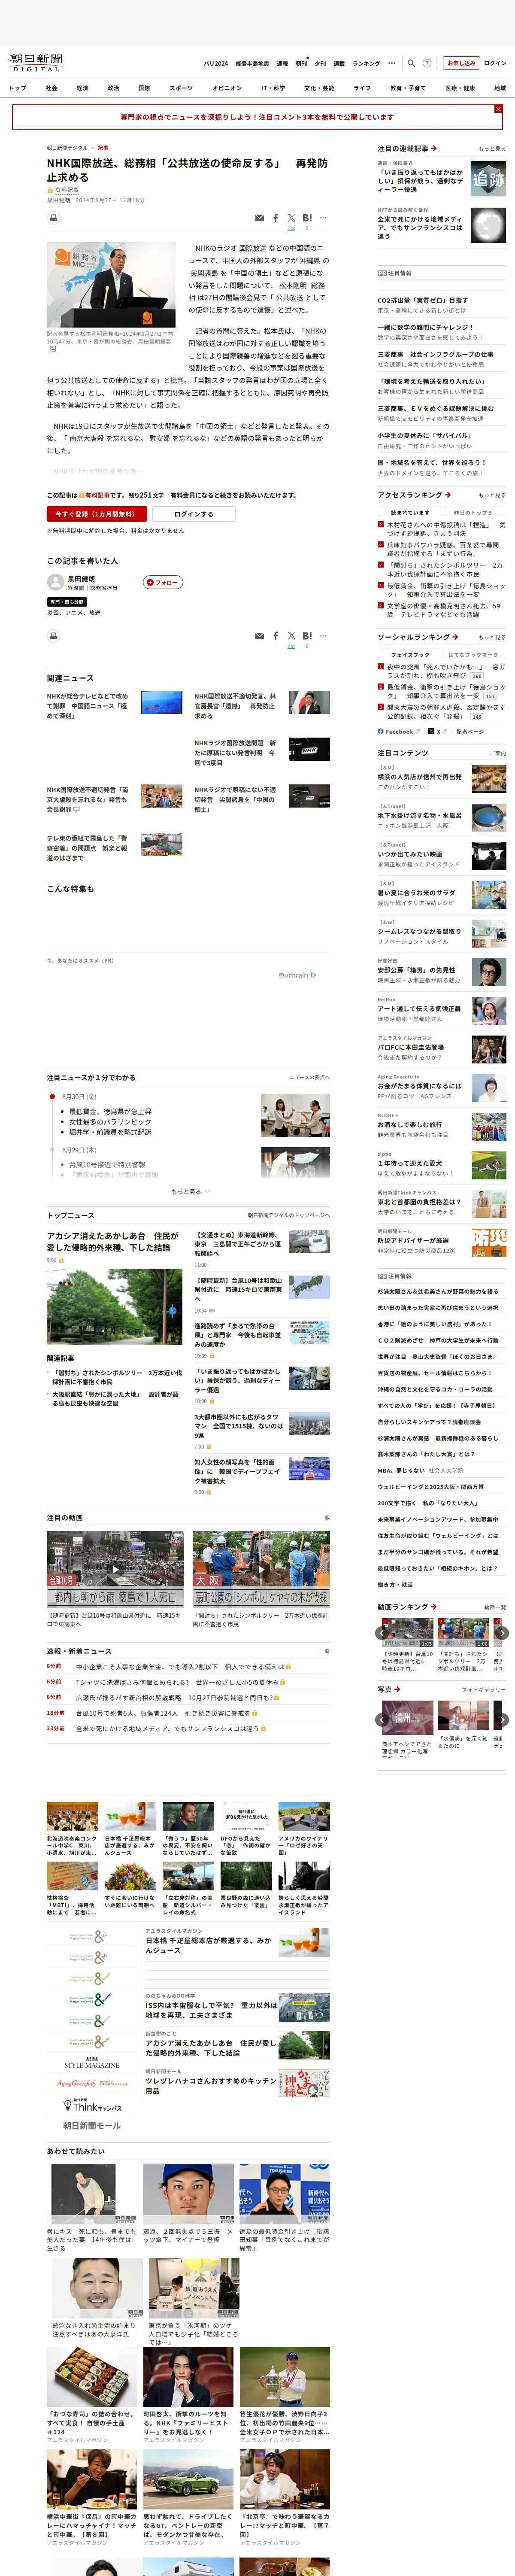Select 昨日のトップ5 ranking tab

click(473, 512)
